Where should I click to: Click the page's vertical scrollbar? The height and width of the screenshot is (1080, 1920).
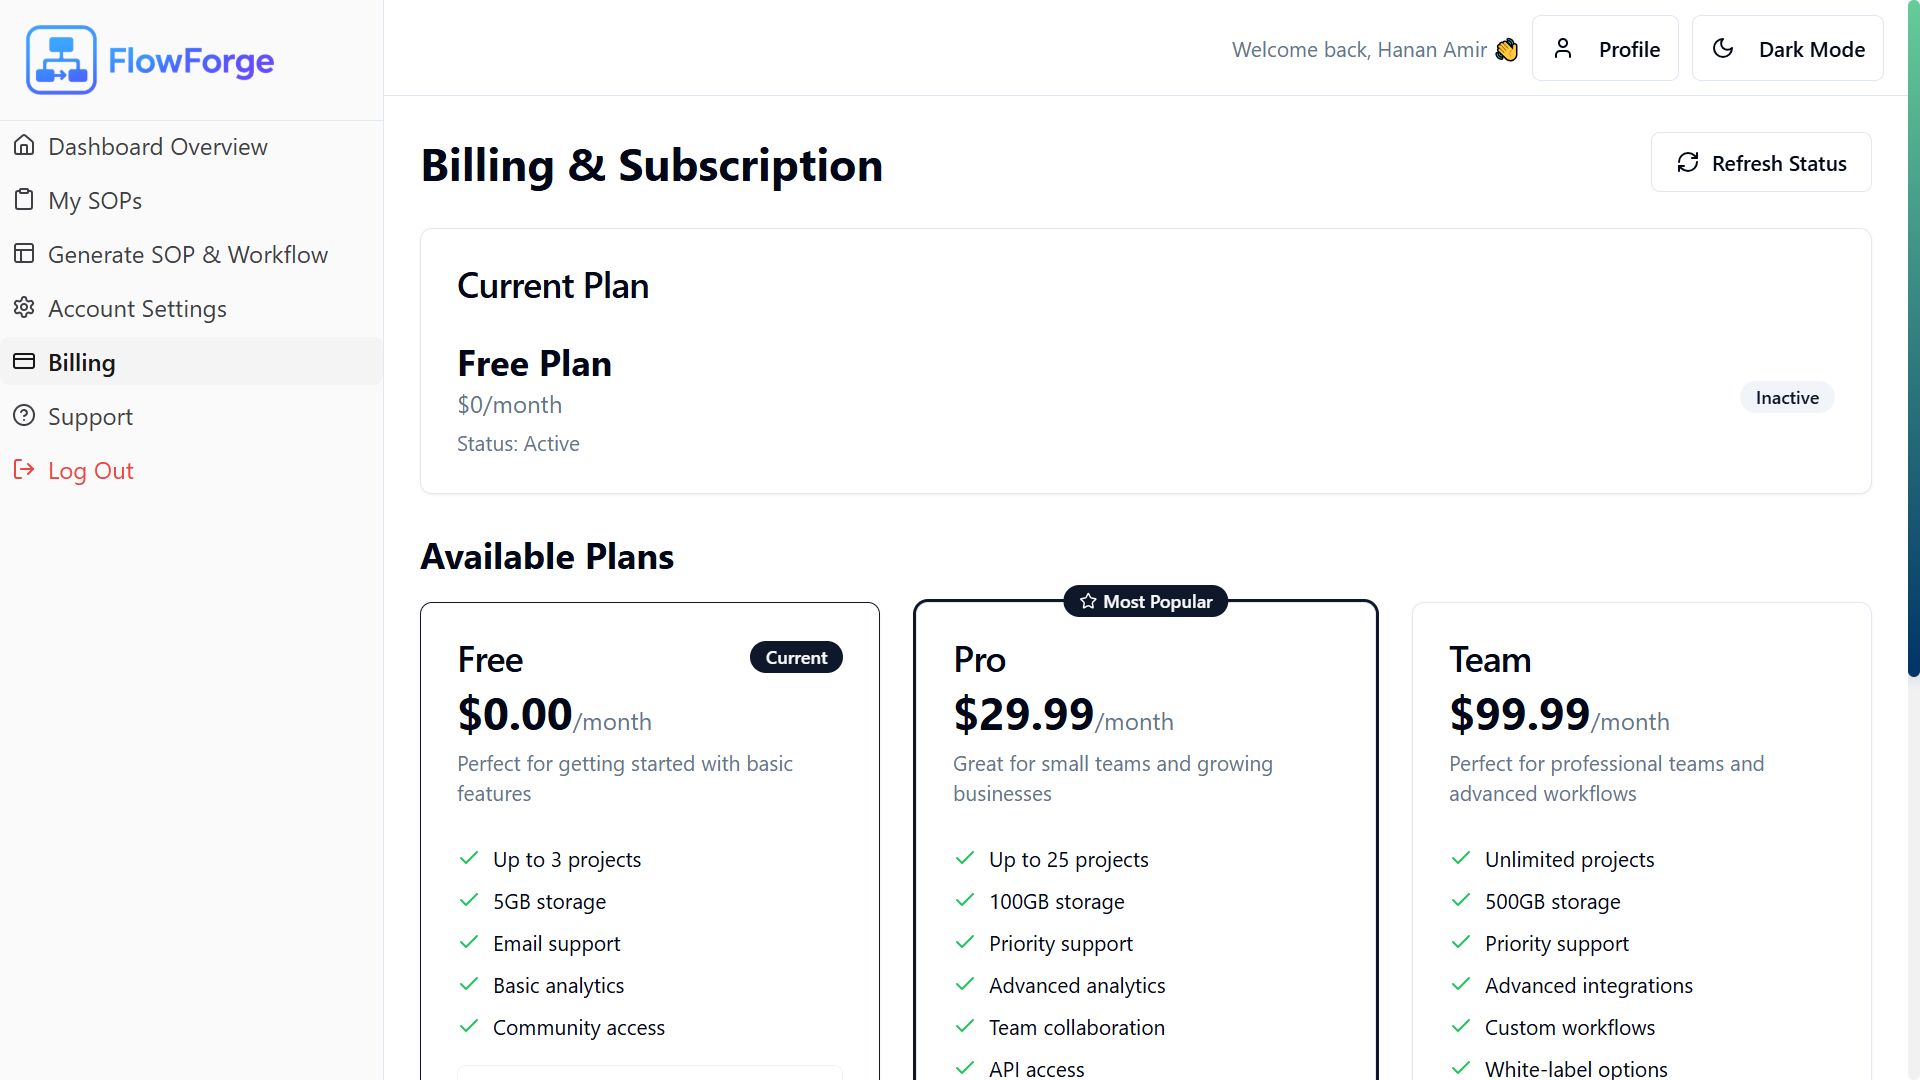point(1913,400)
